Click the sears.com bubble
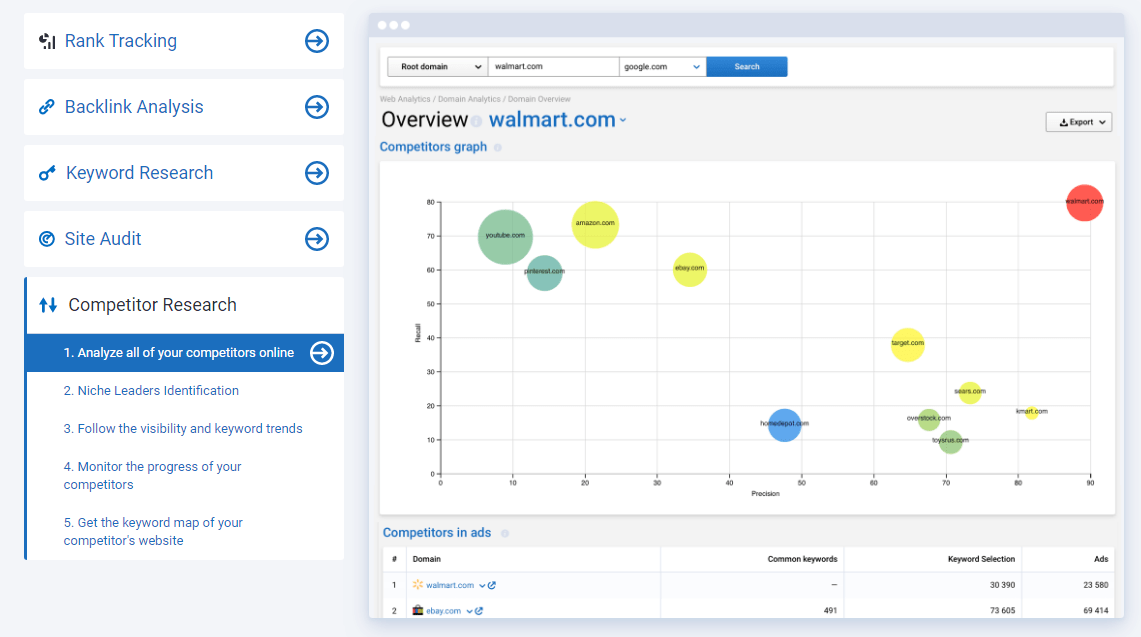This screenshot has height=637, width=1141. (970, 392)
